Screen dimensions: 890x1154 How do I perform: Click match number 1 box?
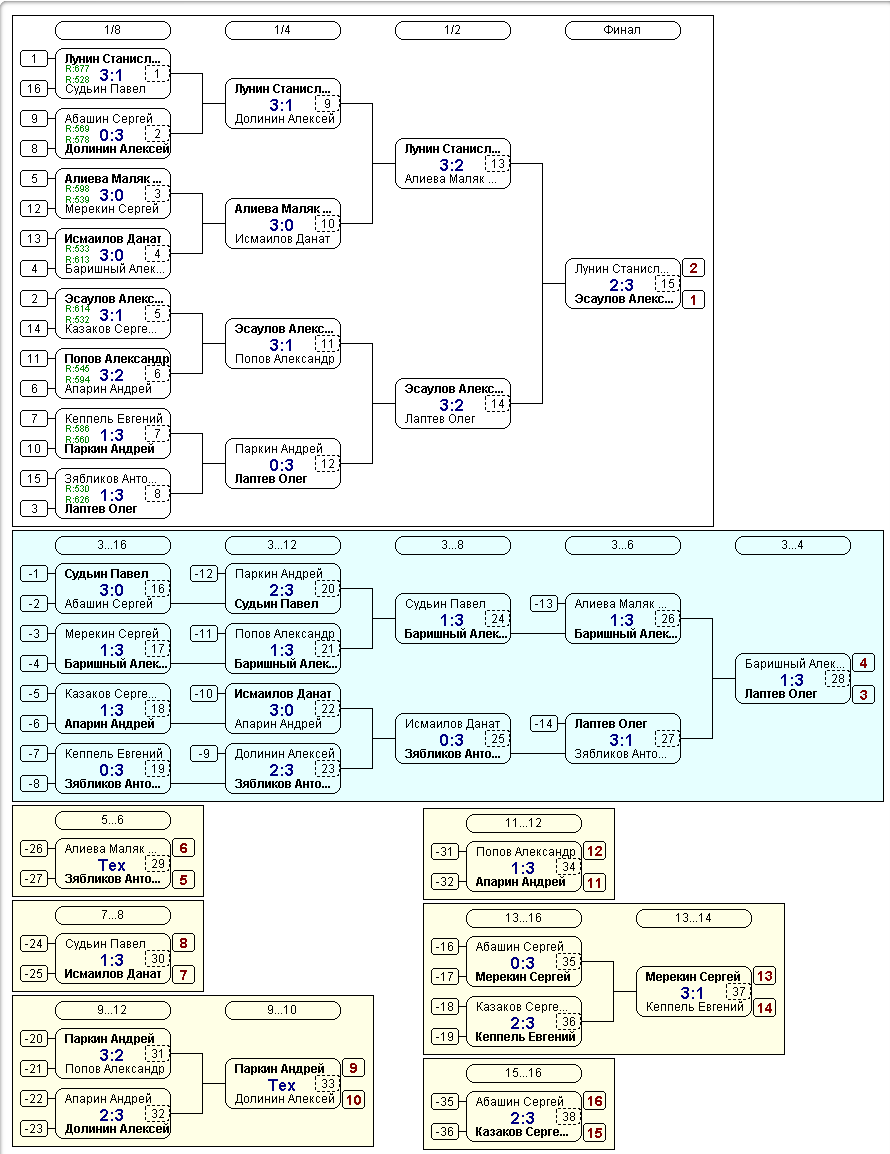pos(157,74)
